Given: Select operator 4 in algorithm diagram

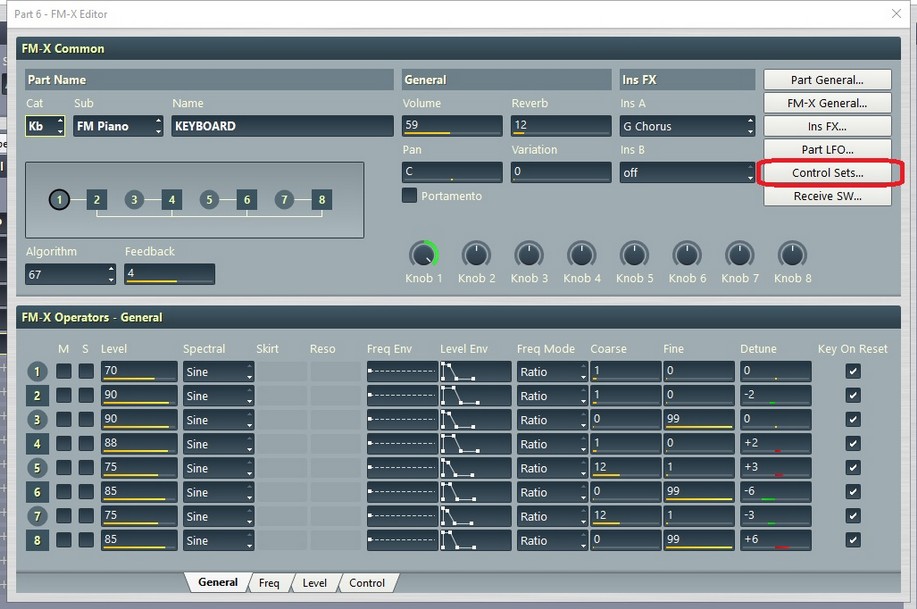Looking at the screenshot, I should 172,199.
